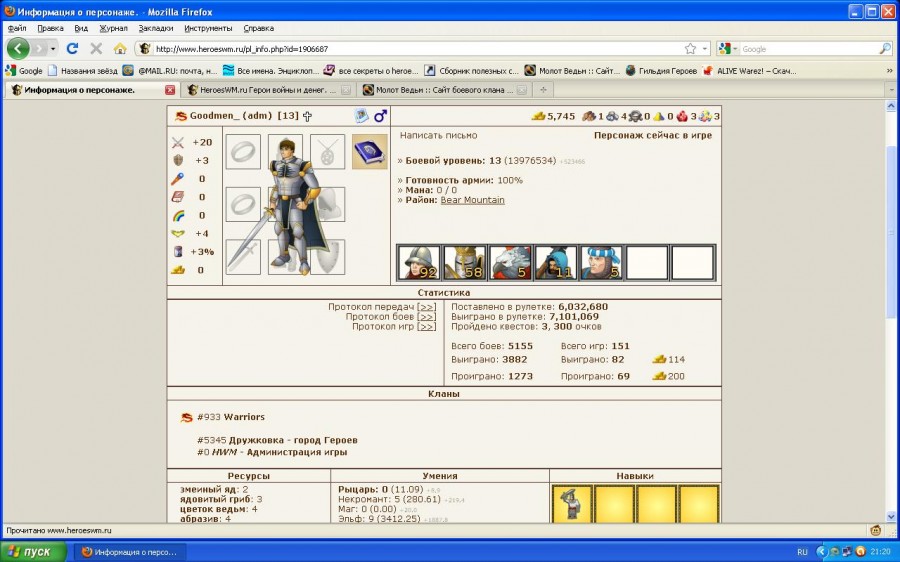Switch to HeroesWM.ru Герои войны tab
The width and height of the screenshot is (900, 562).
click(x=267, y=90)
